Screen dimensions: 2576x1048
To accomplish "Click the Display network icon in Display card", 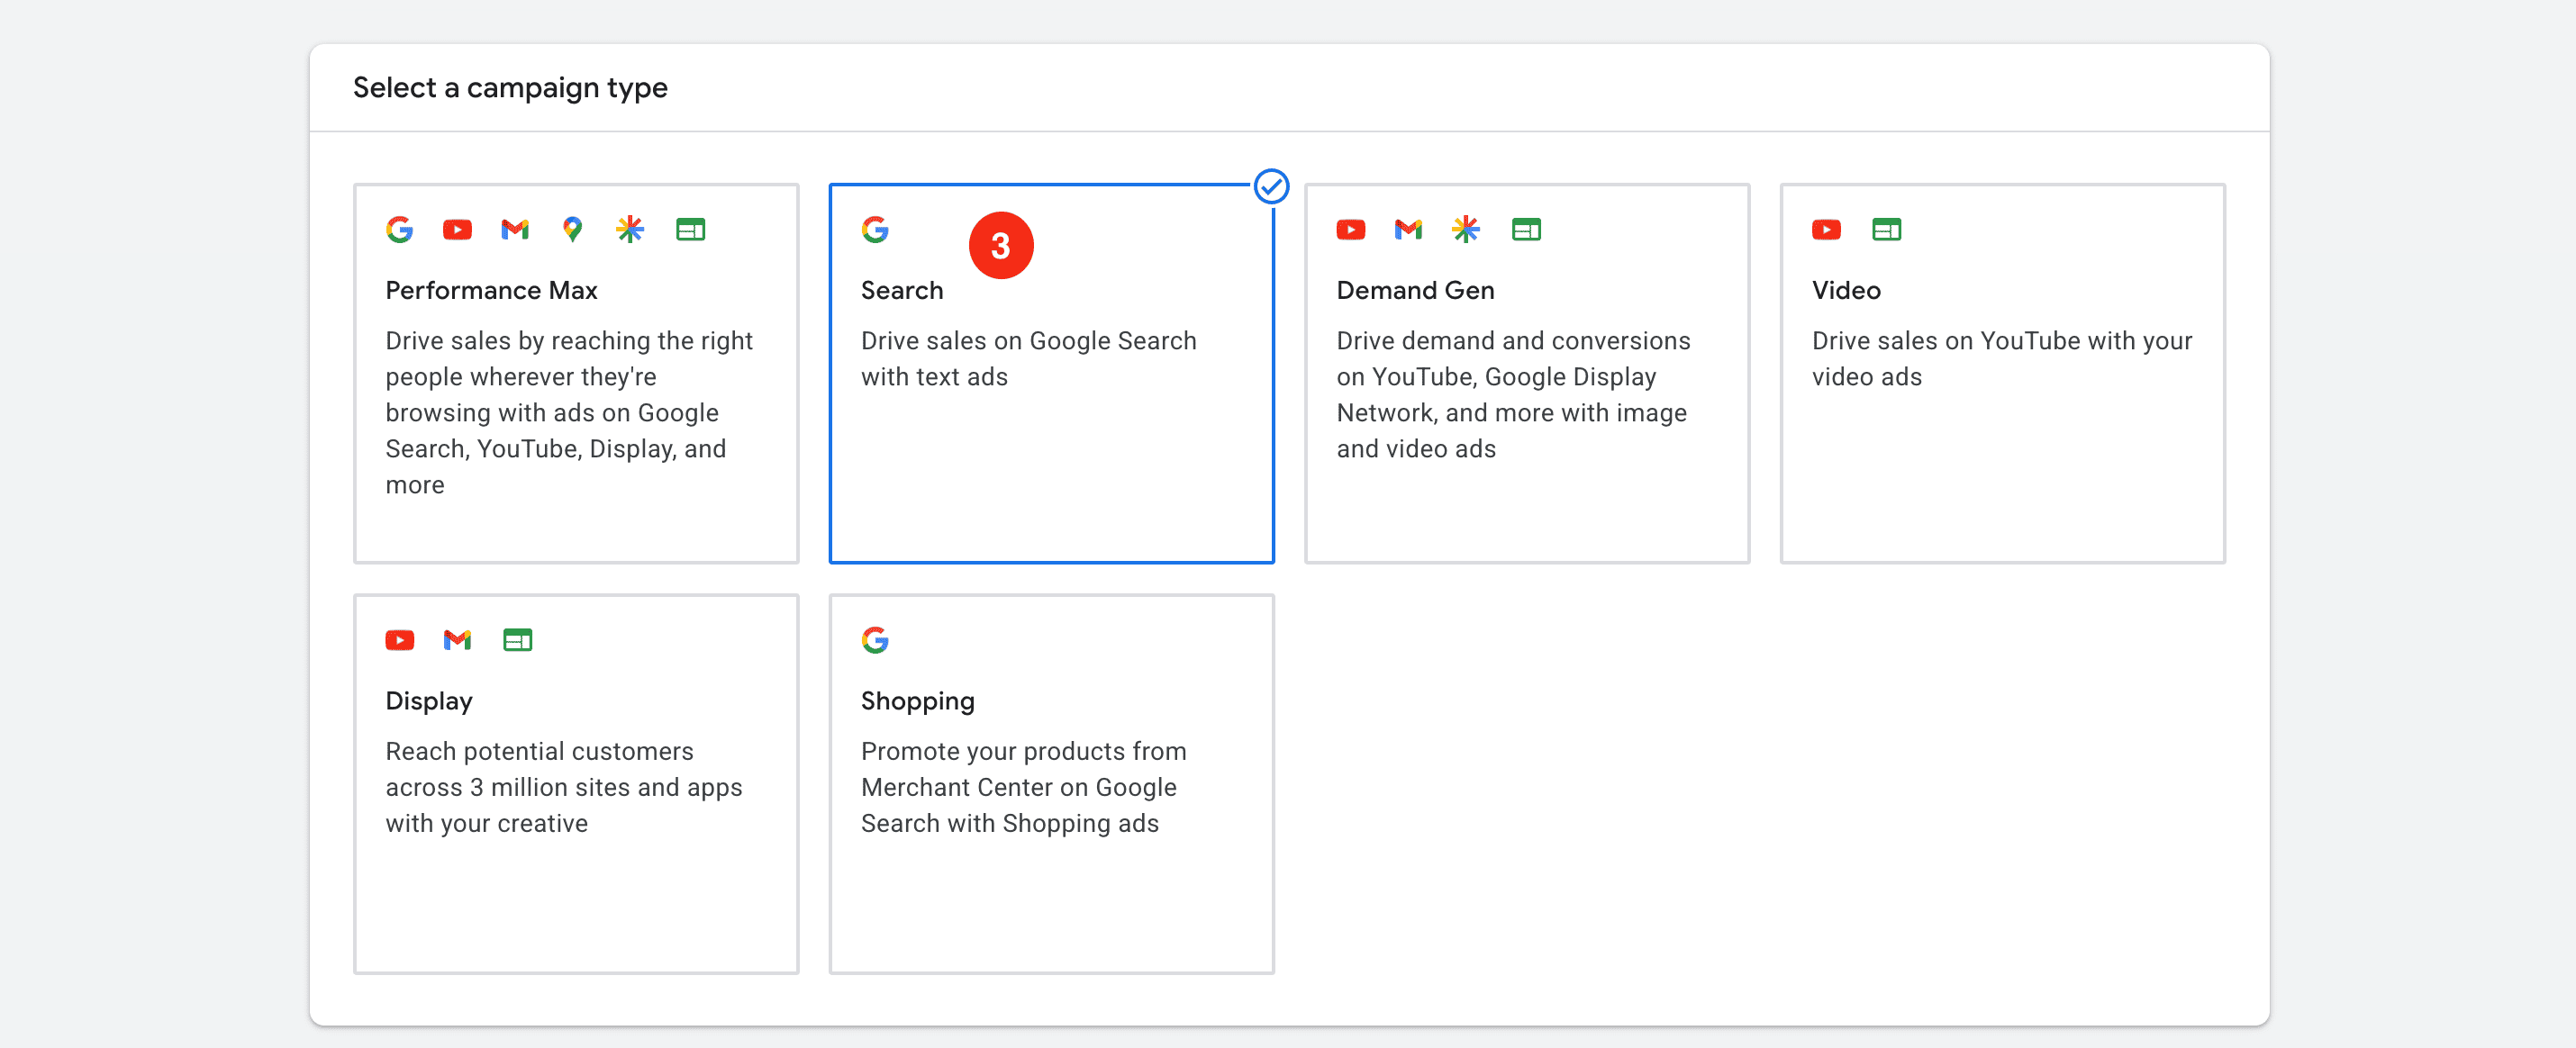I will pos(517,640).
